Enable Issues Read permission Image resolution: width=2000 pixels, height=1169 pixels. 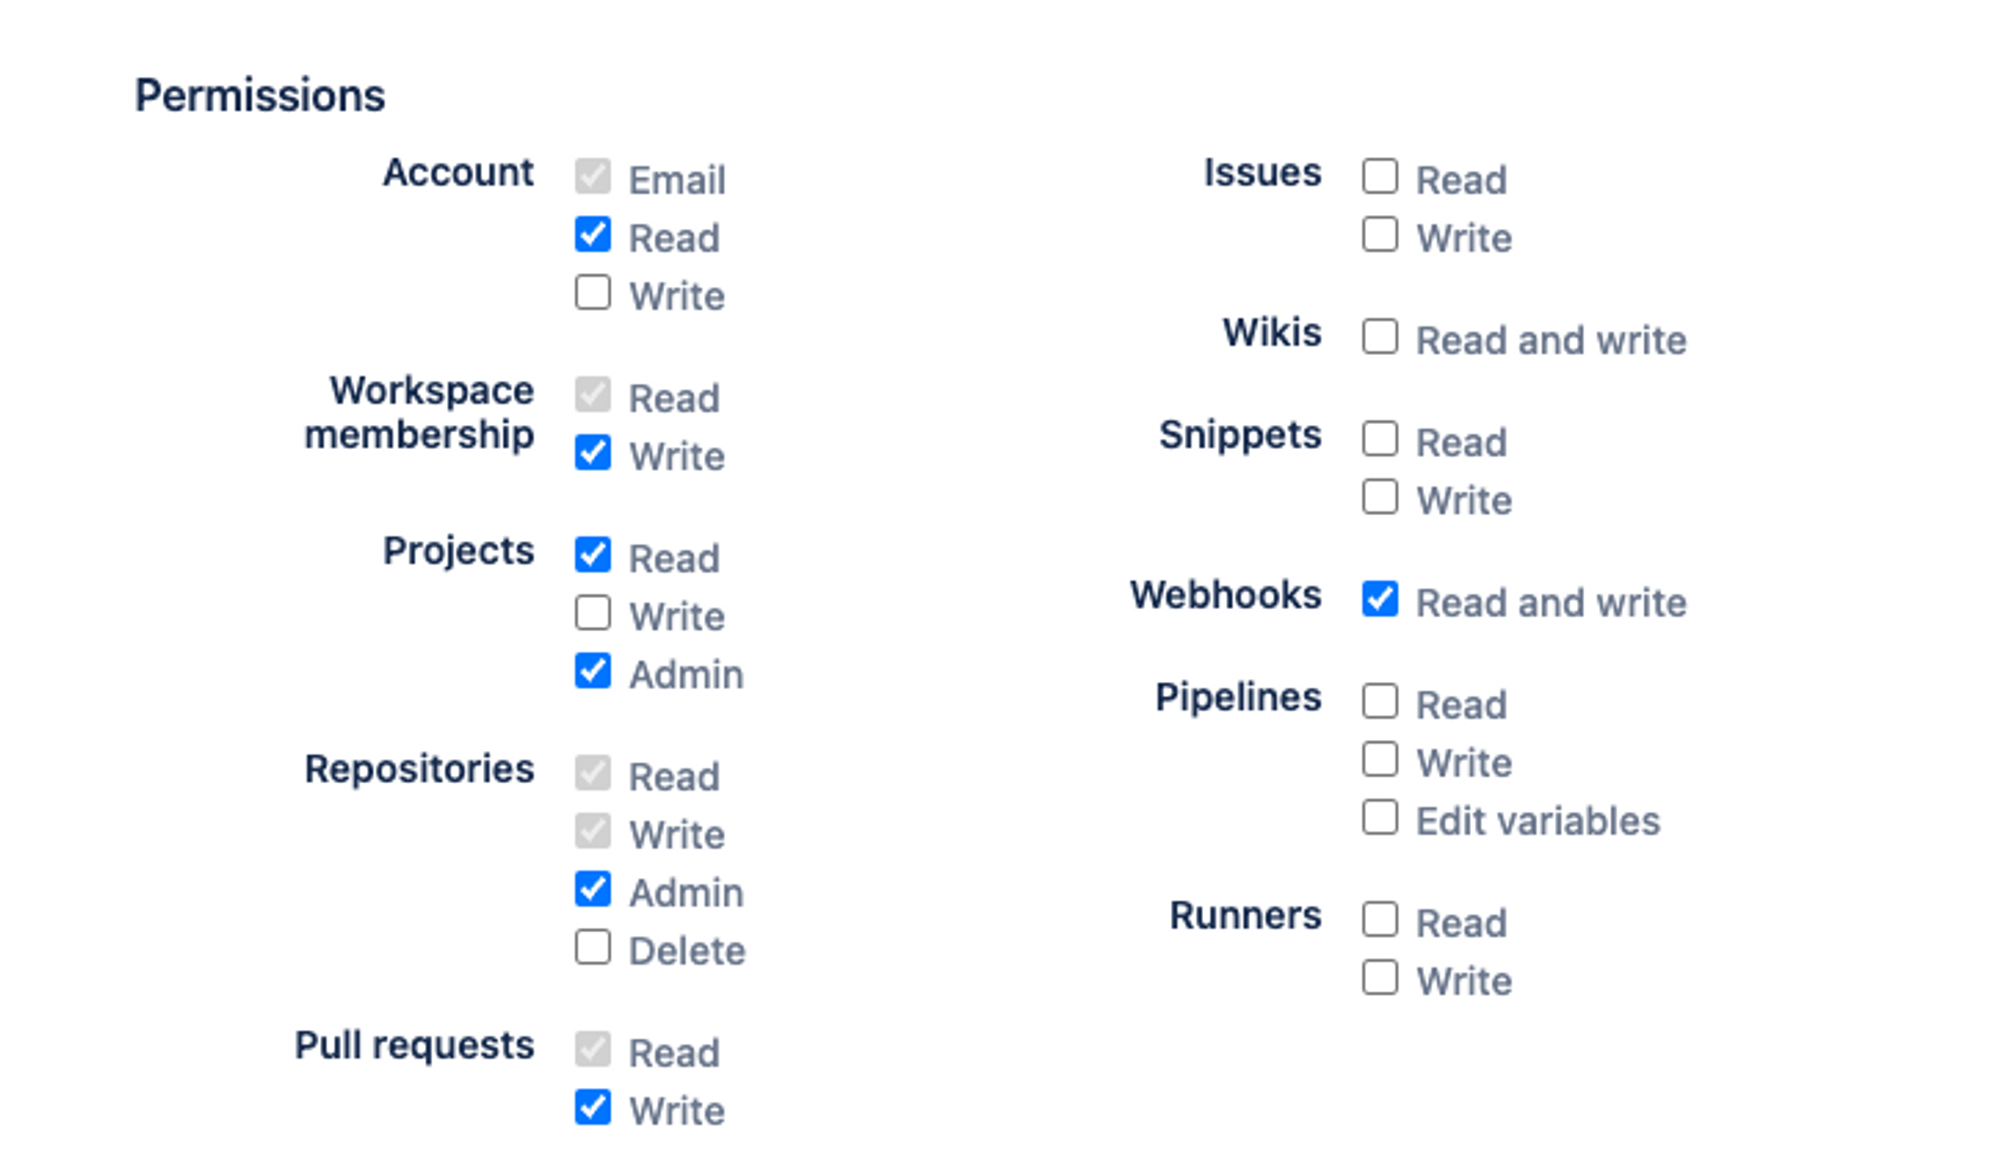click(1380, 177)
